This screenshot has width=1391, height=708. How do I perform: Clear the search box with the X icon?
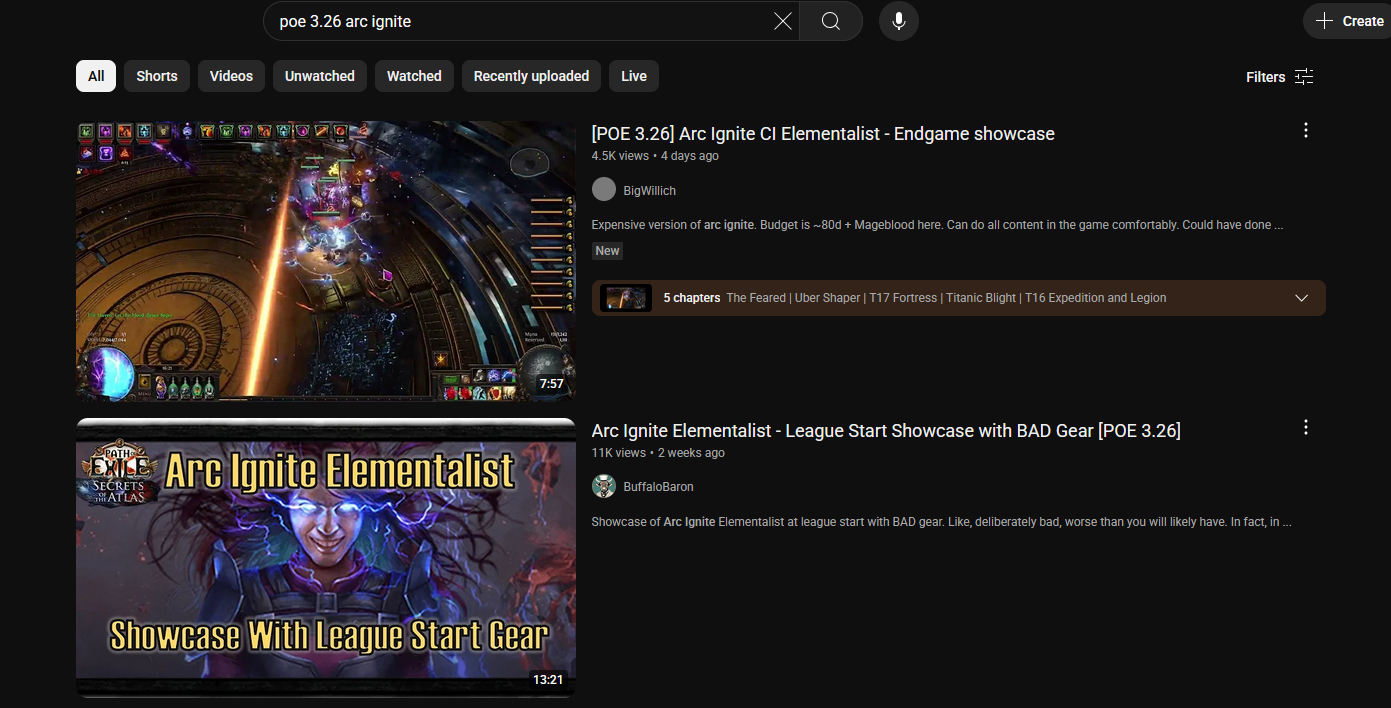(x=783, y=21)
